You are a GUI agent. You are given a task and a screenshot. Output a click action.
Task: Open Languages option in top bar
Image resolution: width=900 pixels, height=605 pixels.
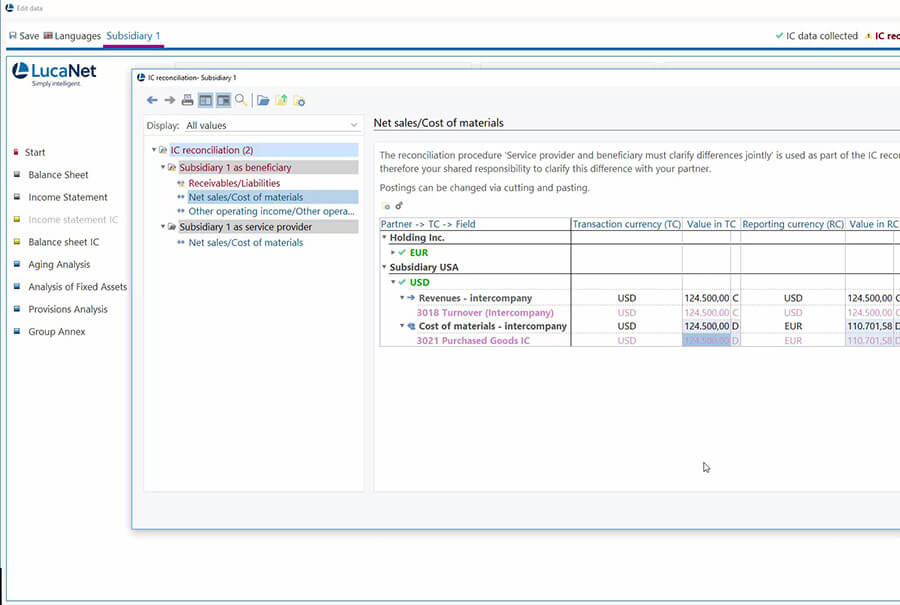72,36
